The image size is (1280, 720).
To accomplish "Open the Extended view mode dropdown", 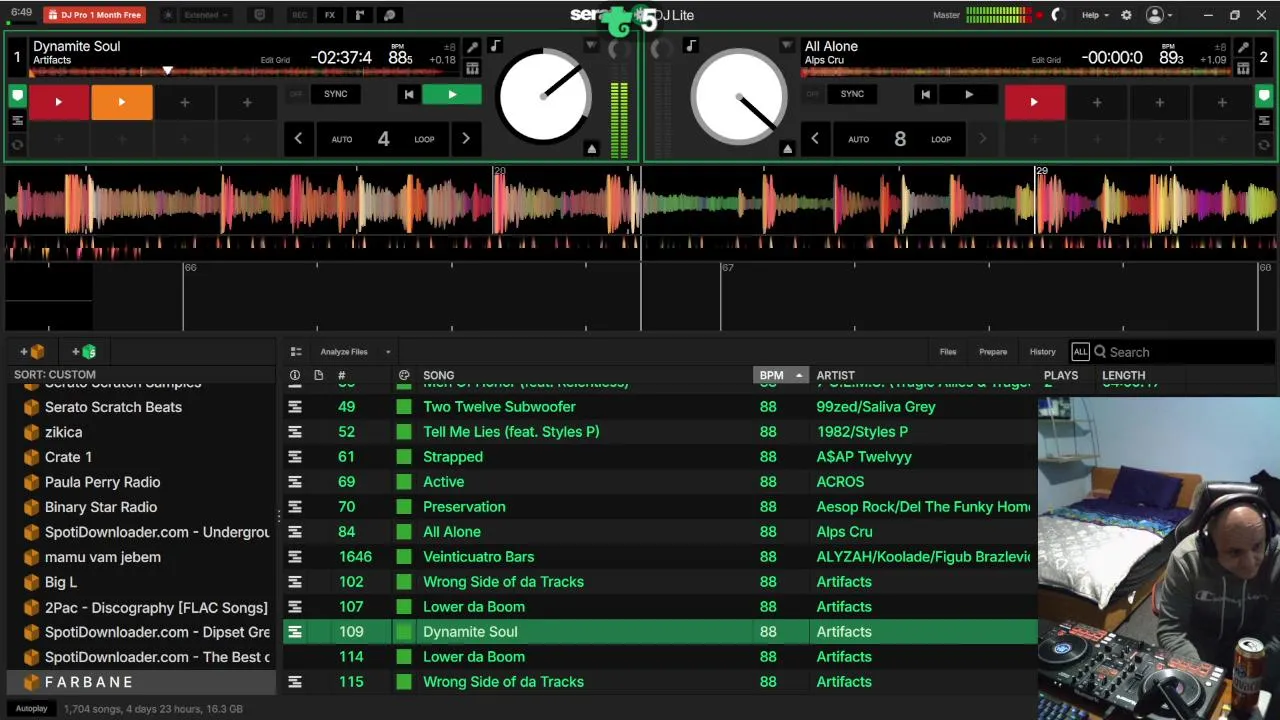I will [x=208, y=15].
